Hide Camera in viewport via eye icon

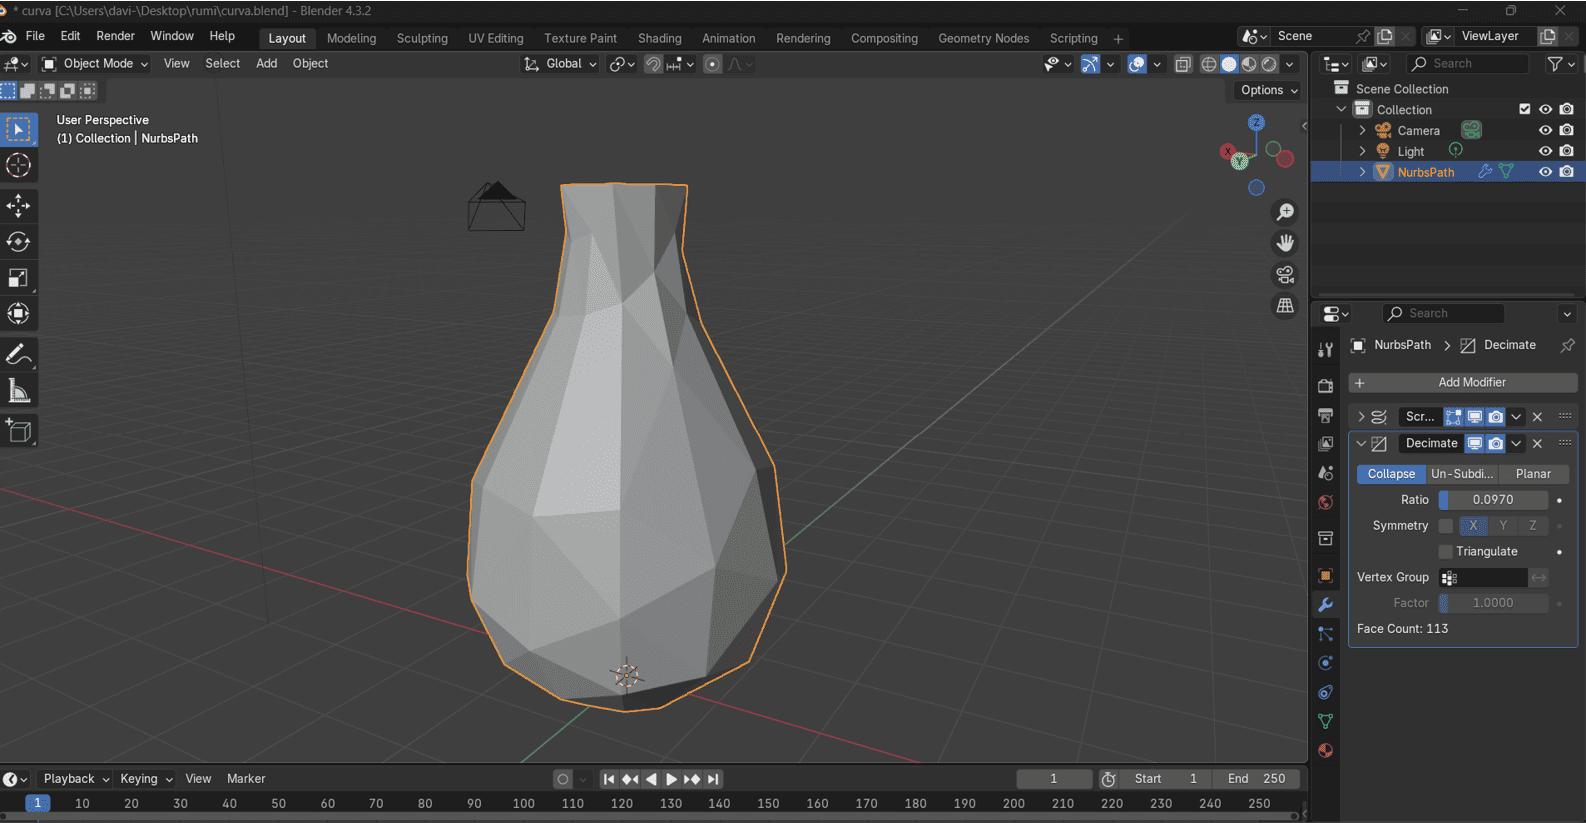coord(1545,130)
